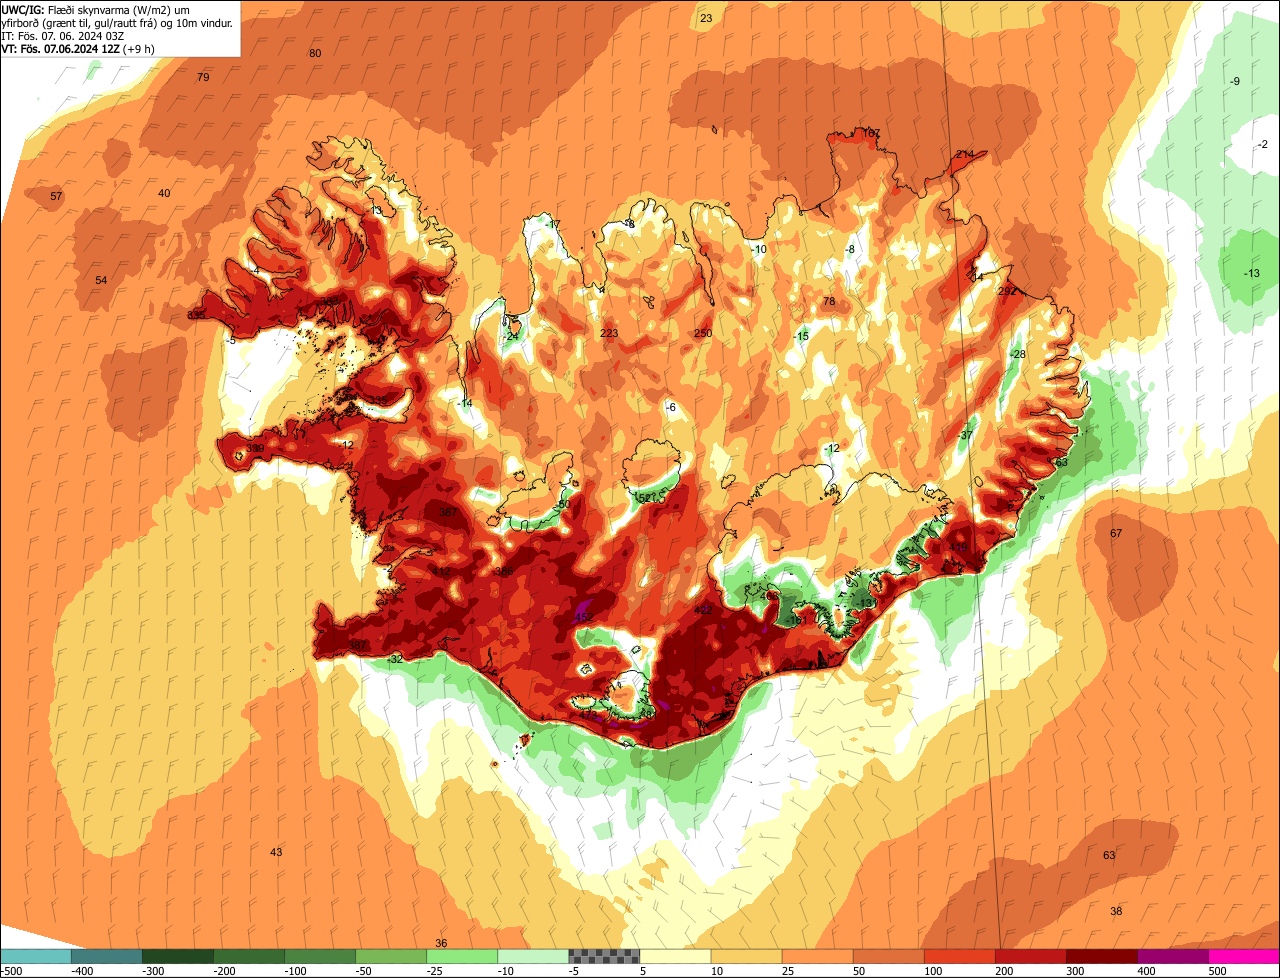Viewport: 1280px width, 978px height.
Task: Click the '292' value near the east coast
Action: (x=1007, y=291)
